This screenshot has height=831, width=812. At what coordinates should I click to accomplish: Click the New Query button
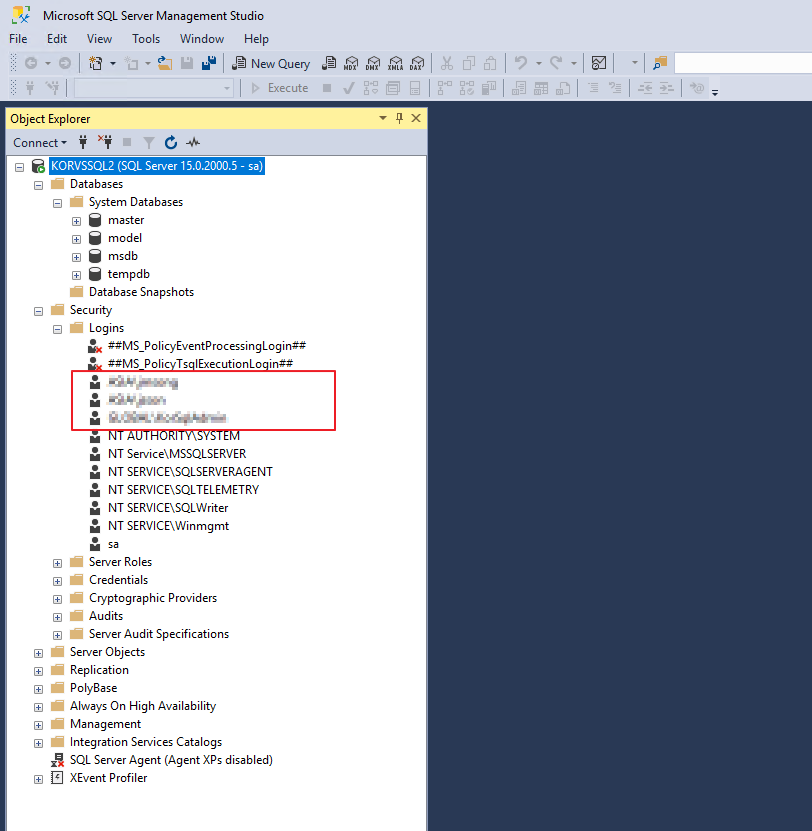pyautogui.click(x=271, y=64)
